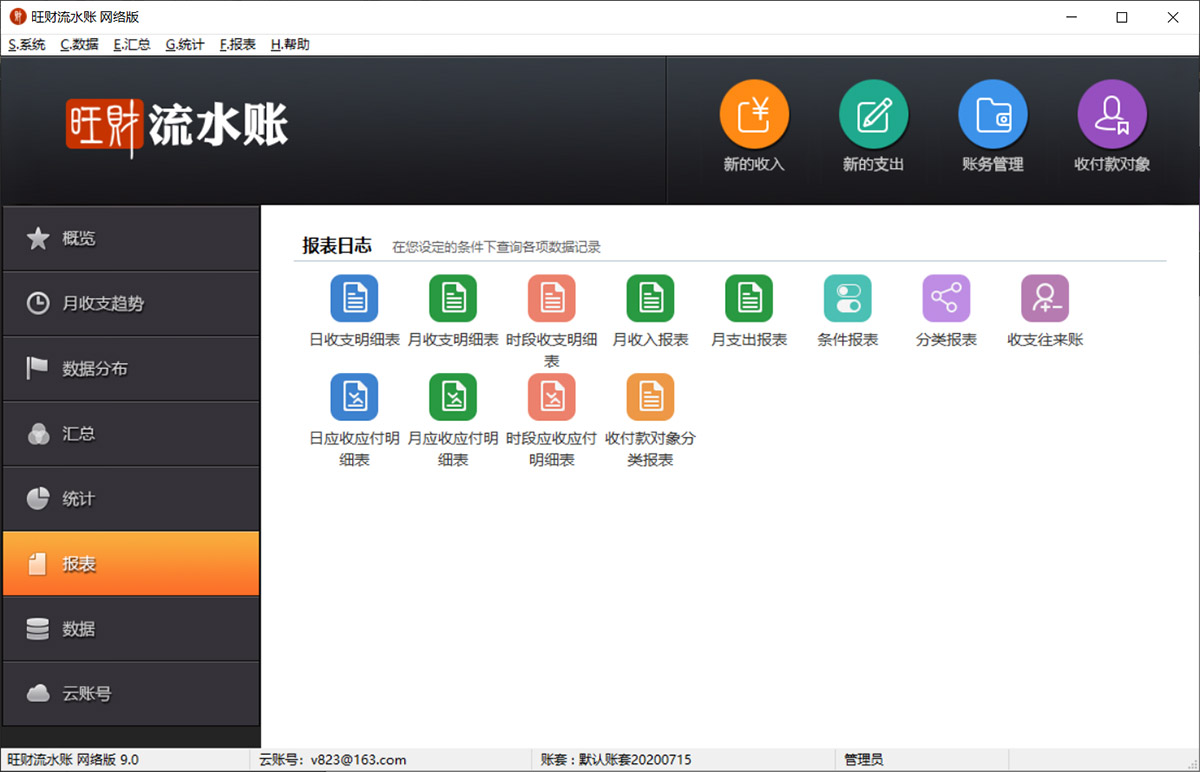1200x772 pixels.
Task: Switch to the 月收支趋势 sidebar tab
Action: click(x=130, y=303)
